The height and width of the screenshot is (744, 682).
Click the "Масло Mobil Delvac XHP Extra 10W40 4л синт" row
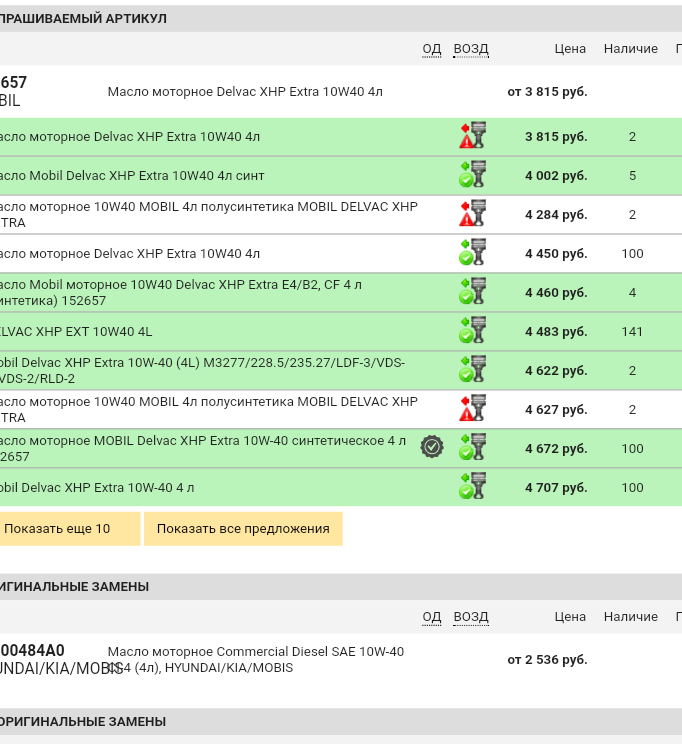(x=341, y=176)
